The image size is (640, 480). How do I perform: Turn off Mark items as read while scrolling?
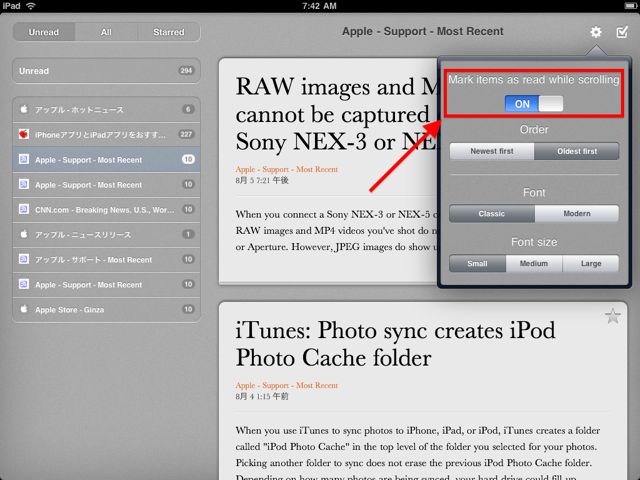[x=534, y=104]
